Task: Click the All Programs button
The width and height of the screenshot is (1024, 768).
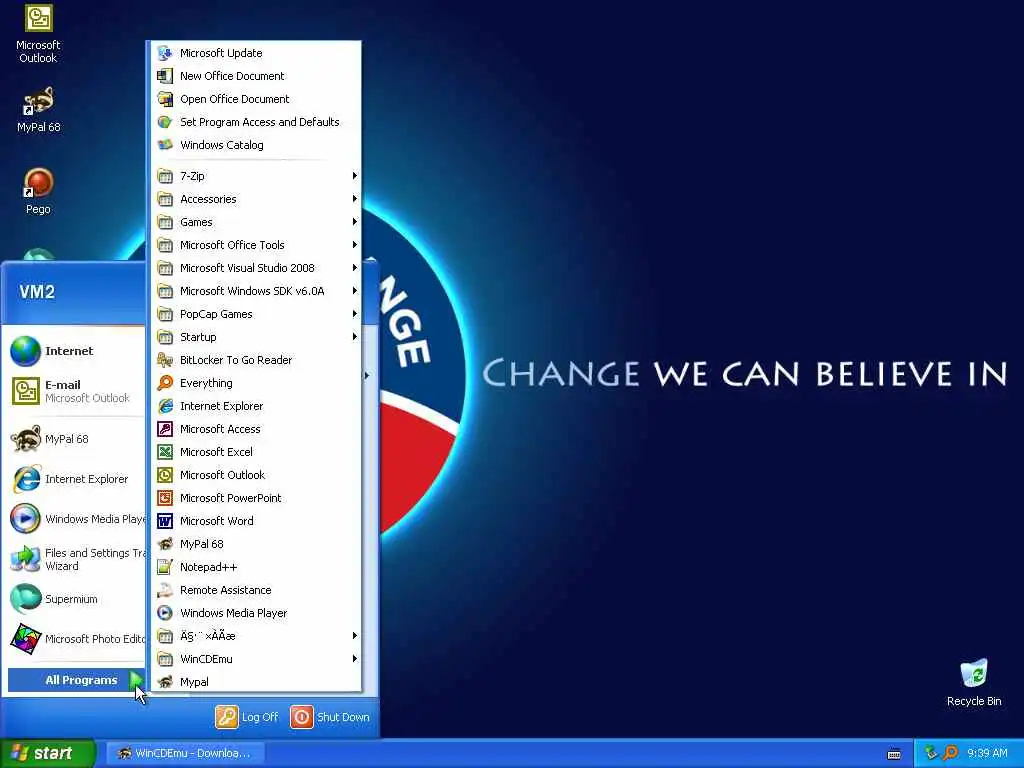Action: (76, 680)
